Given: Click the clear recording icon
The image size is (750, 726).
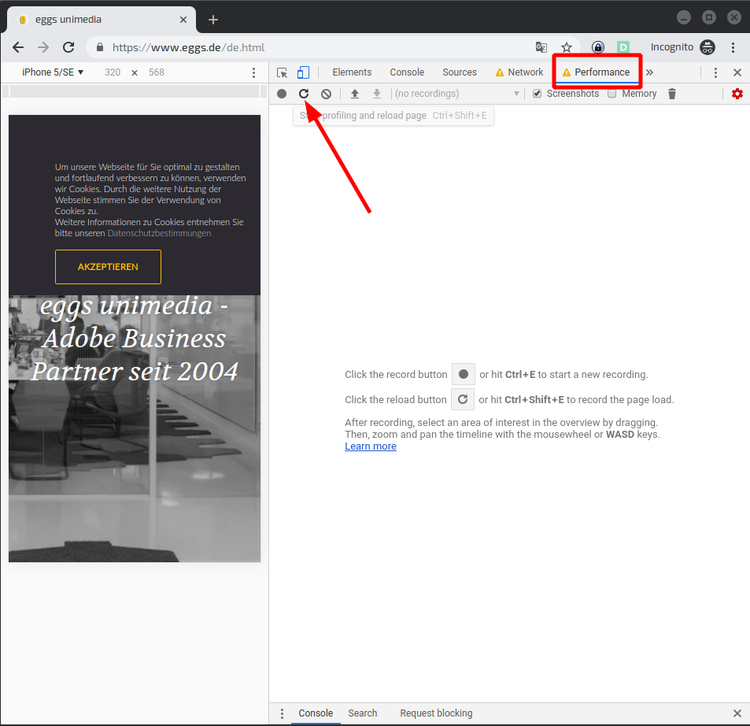Looking at the screenshot, I should pyautogui.click(x=326, y=94).
